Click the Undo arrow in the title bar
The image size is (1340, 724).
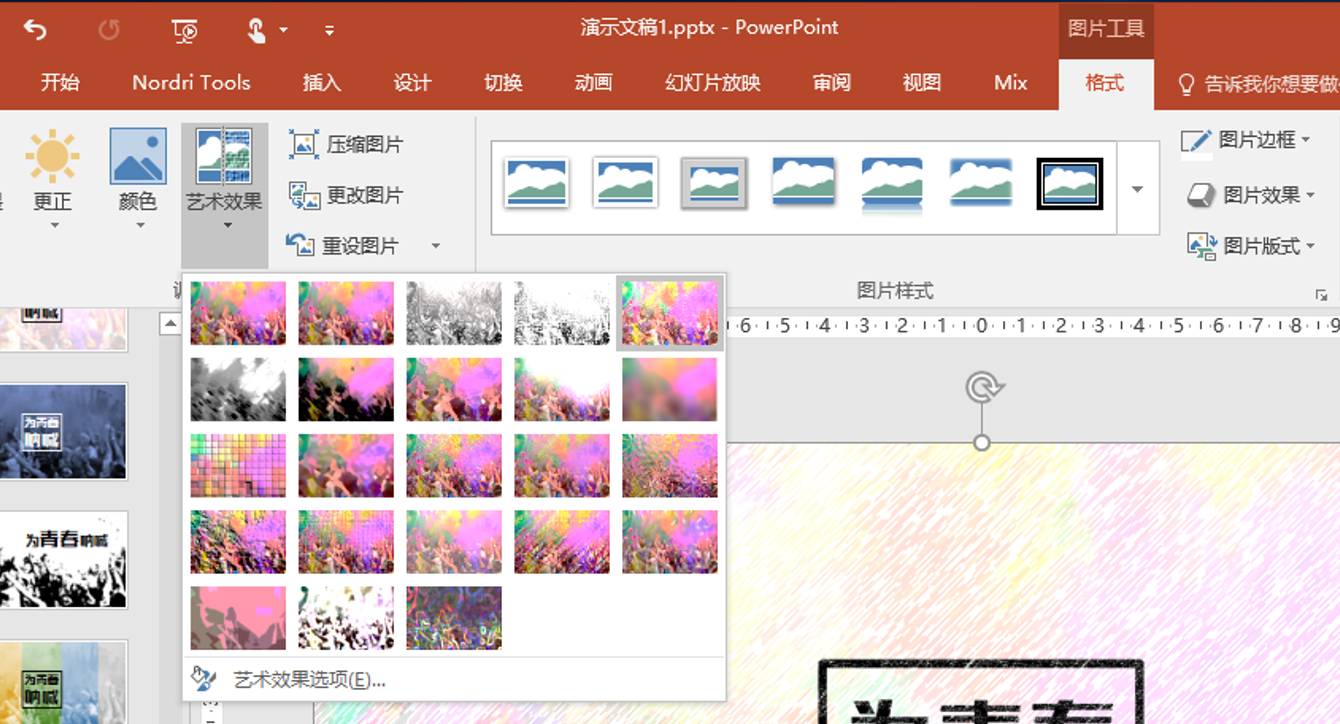coord(35,30)
